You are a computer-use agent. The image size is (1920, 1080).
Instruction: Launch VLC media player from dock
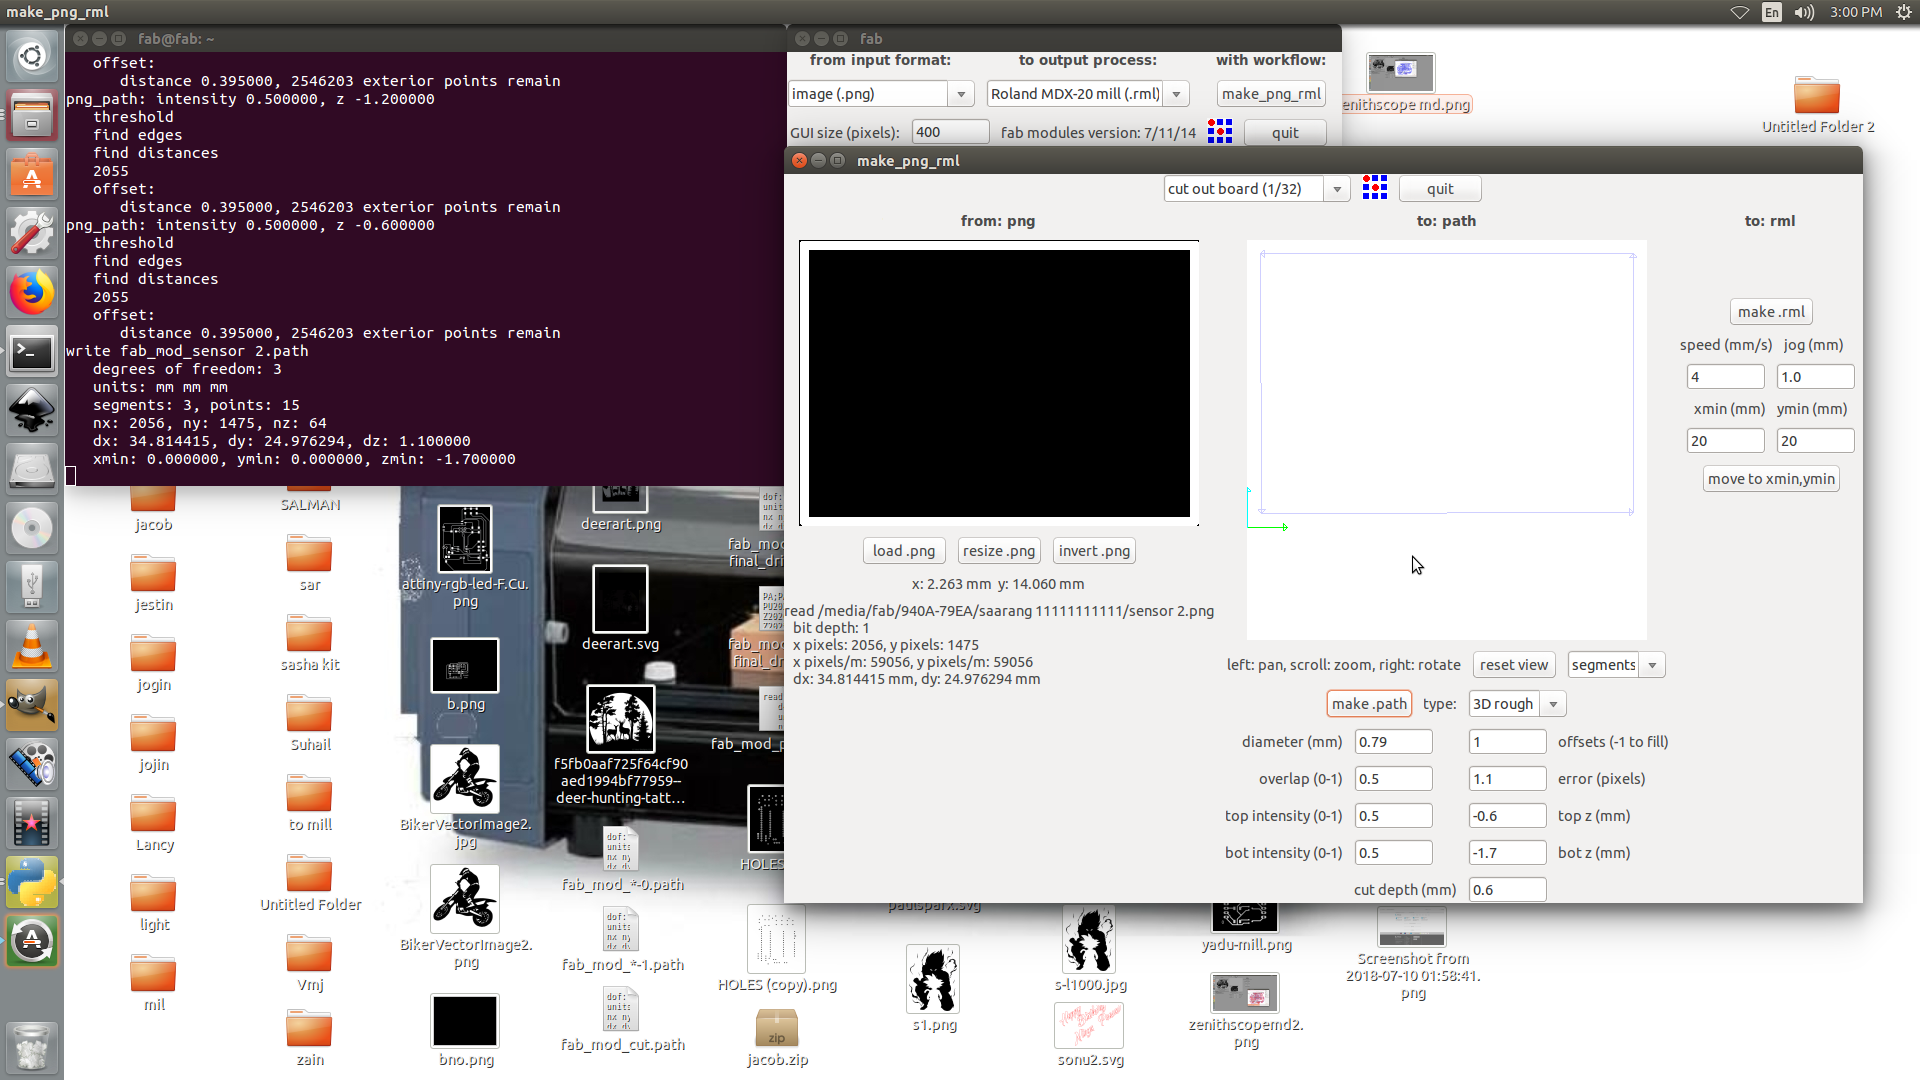32,646
